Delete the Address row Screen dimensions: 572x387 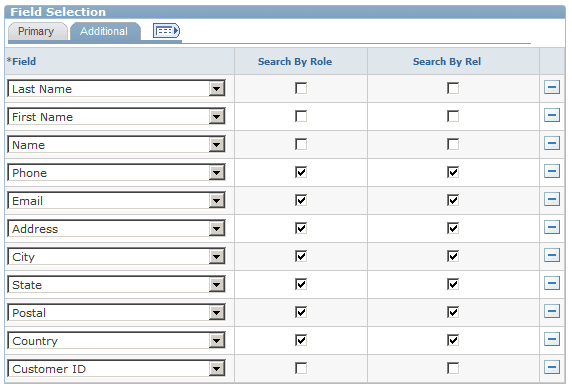552,227
